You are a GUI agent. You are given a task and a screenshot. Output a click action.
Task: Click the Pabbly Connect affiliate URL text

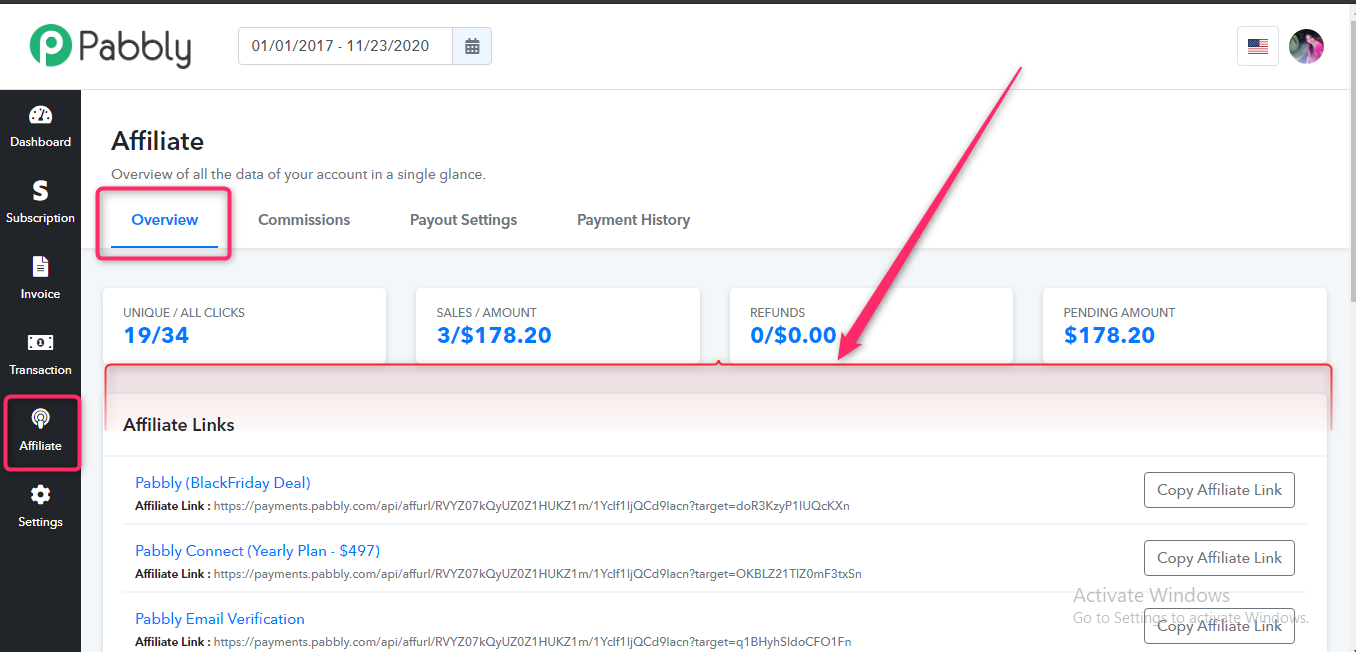pos(537,574)
